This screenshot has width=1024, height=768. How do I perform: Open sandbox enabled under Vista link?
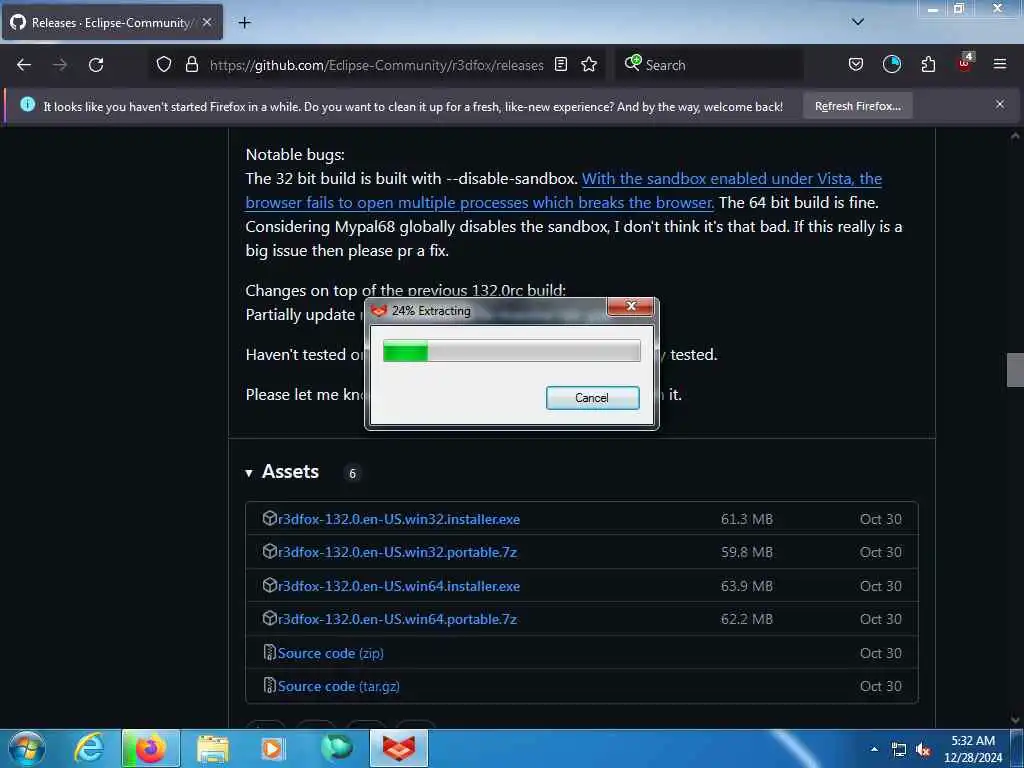(564, 190)
